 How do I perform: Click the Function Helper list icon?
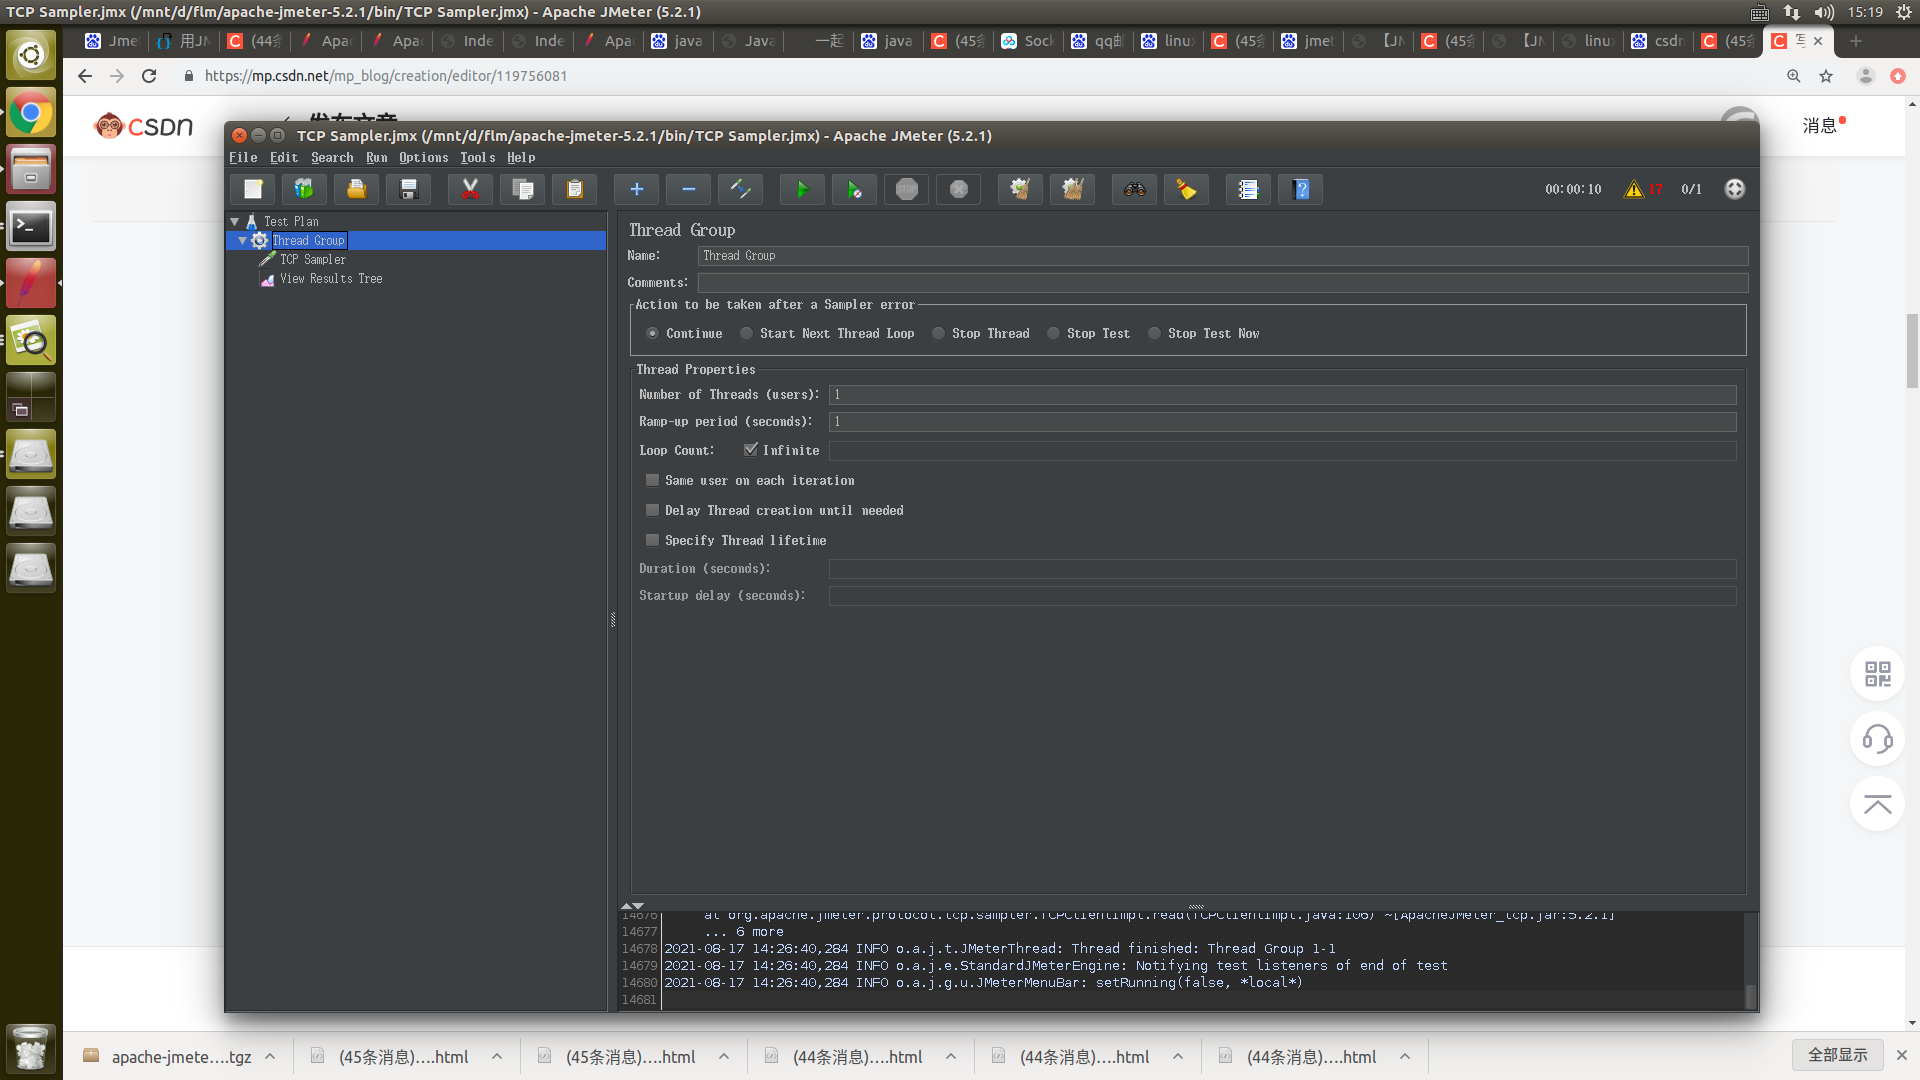[x=1248, y=189]
